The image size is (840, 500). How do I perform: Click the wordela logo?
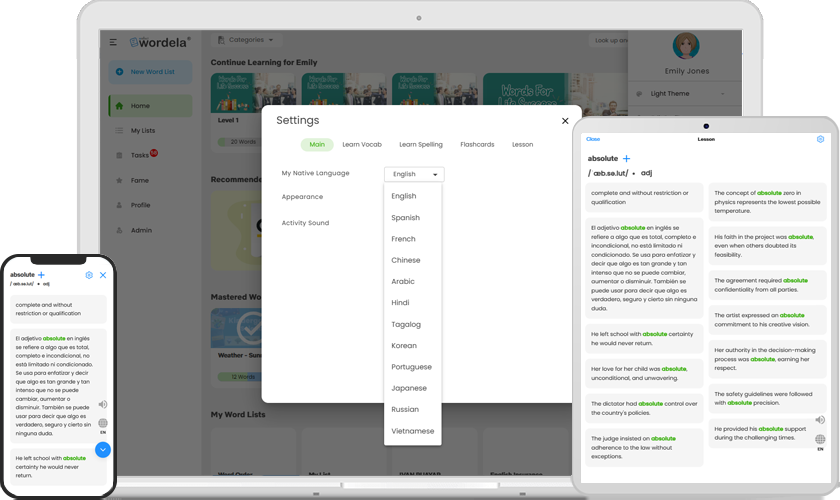click(160, 42)
